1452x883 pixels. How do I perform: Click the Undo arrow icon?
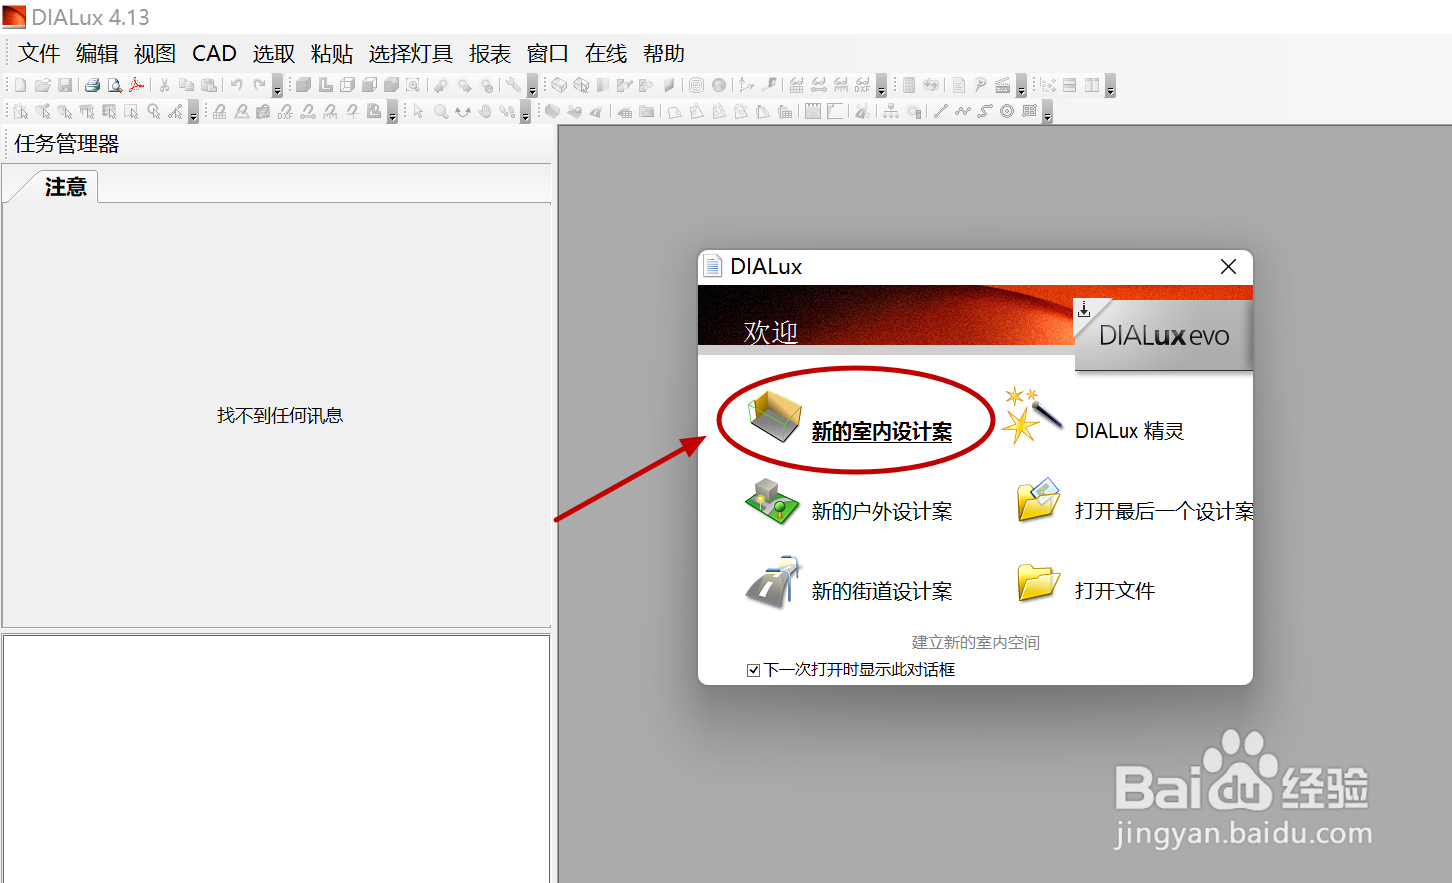pos(236,85)
